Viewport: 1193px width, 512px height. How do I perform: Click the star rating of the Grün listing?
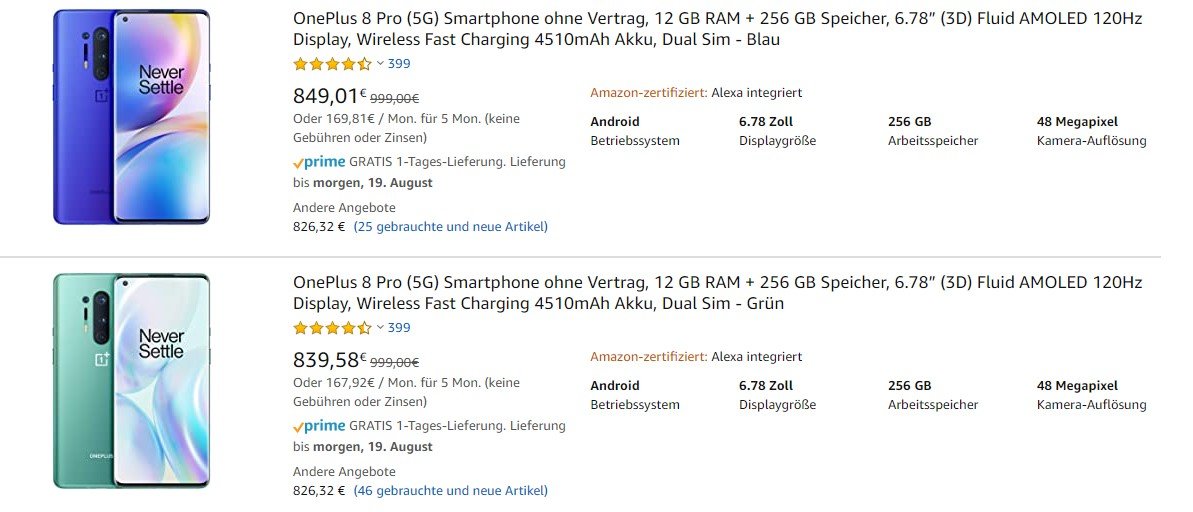pyautogui.click(x=332, y=328)
